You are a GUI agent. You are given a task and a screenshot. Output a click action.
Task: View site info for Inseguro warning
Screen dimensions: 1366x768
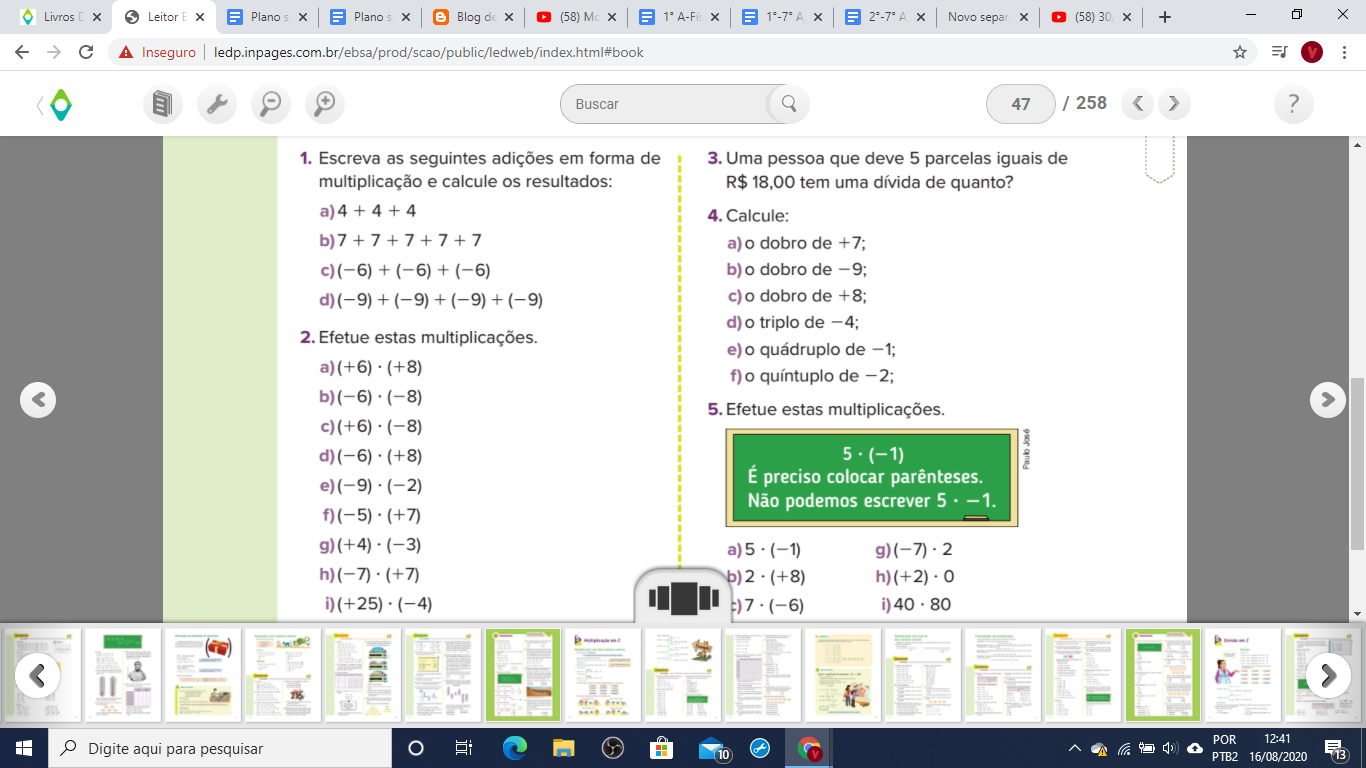click(x=158, y=52)
